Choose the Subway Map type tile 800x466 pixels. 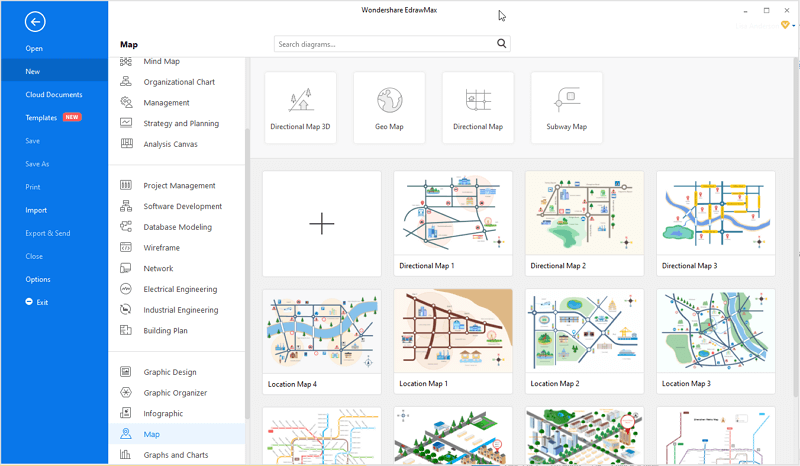tap(567, 108)
